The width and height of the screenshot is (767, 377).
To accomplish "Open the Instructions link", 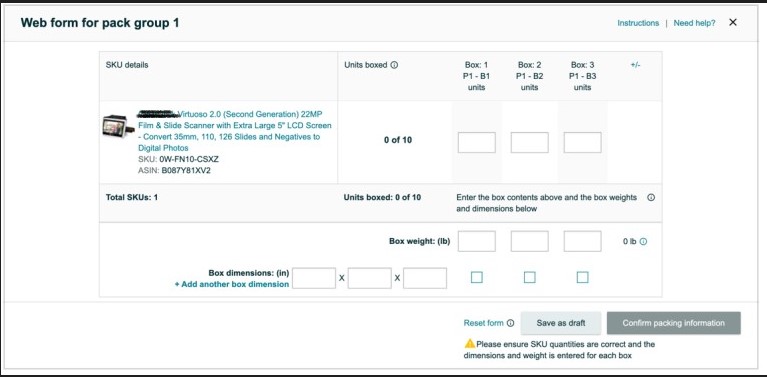I will 638,23.
